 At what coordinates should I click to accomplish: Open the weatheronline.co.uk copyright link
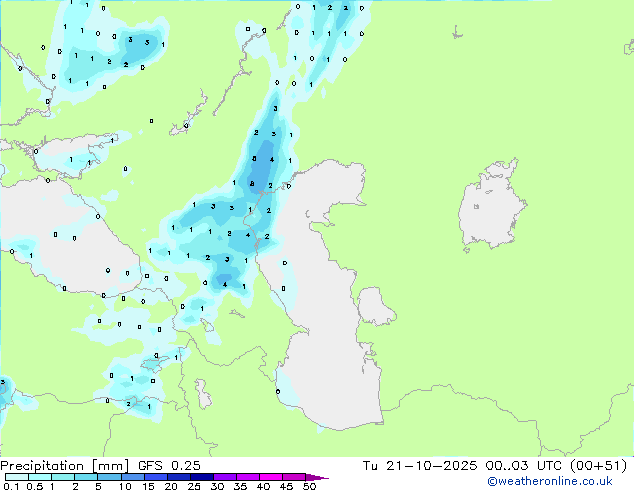pyautogui.click(x=549, y=481)
